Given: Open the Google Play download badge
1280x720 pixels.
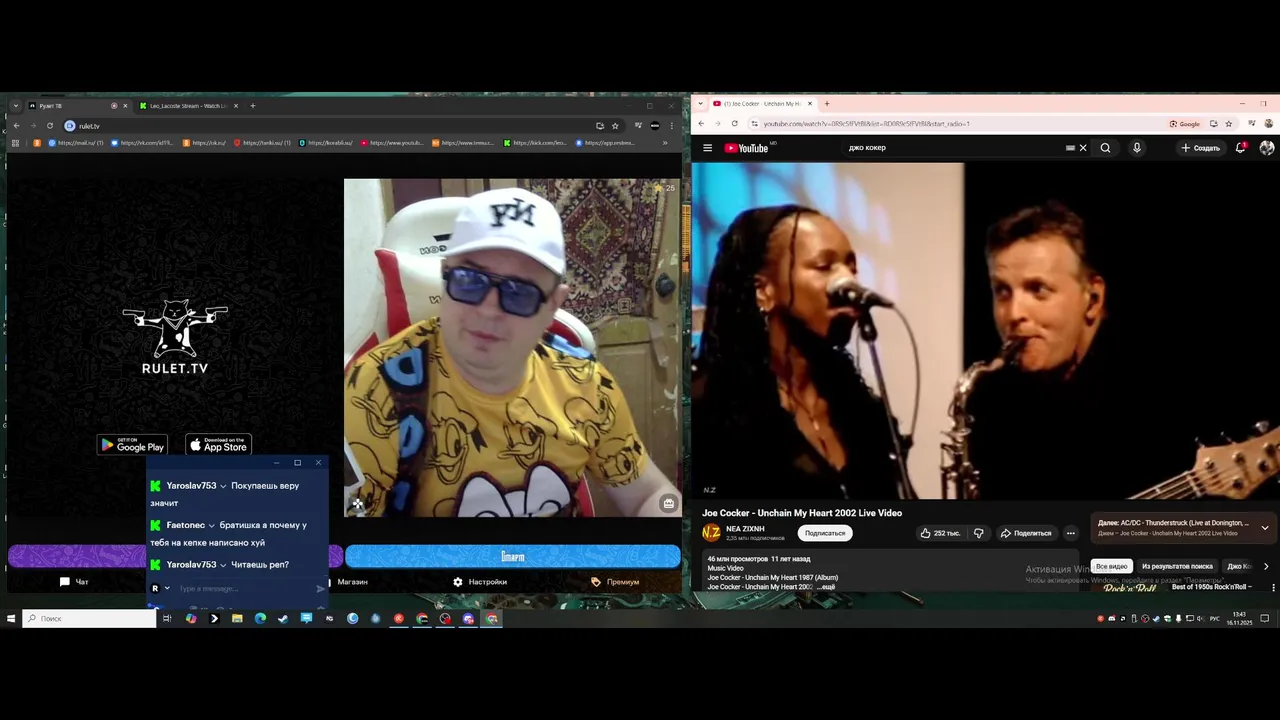Looking at the screenshot, I should tap(132, 445).
